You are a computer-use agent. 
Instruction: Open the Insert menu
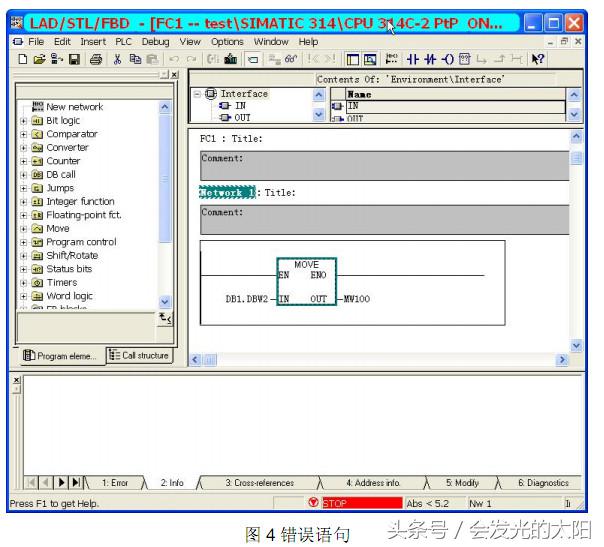[93, 42]
